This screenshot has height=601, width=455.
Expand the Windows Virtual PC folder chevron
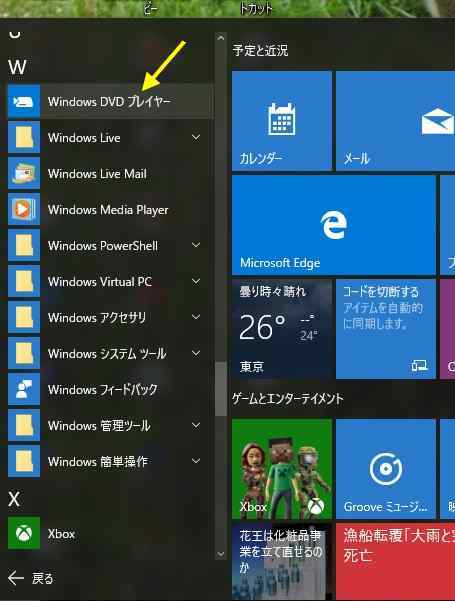click(x=196, y=281)
